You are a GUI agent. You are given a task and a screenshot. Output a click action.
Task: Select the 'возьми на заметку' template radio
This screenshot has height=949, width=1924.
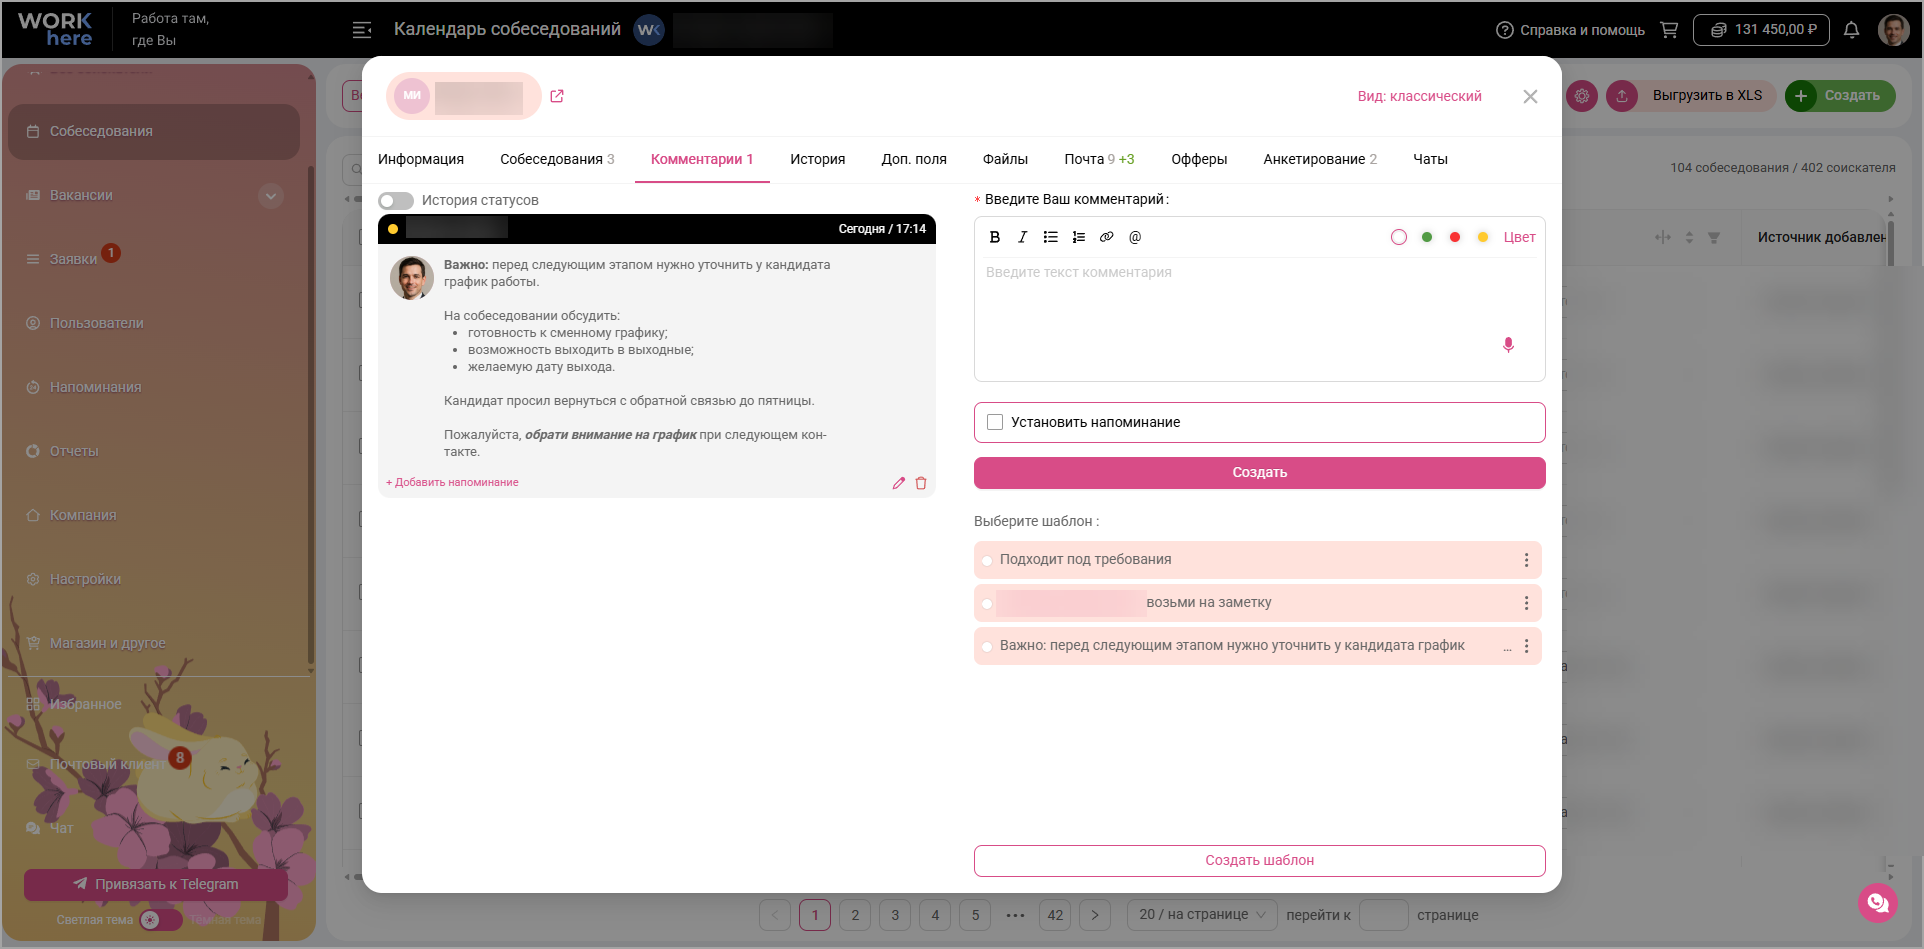(987, 604)
